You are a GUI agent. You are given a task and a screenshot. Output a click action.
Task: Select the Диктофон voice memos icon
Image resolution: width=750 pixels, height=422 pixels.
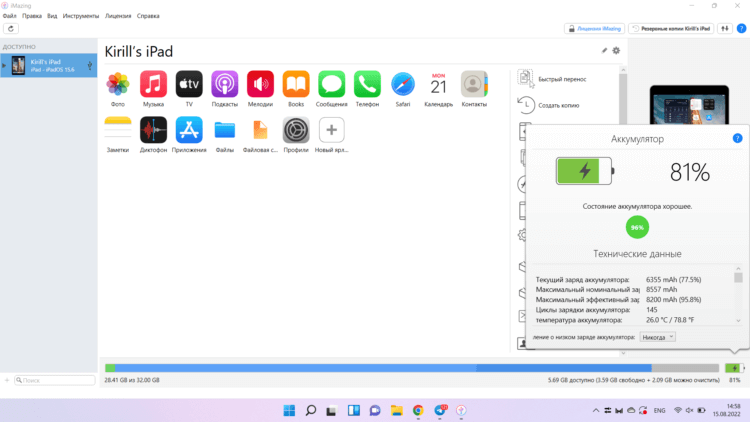(153, 130)
